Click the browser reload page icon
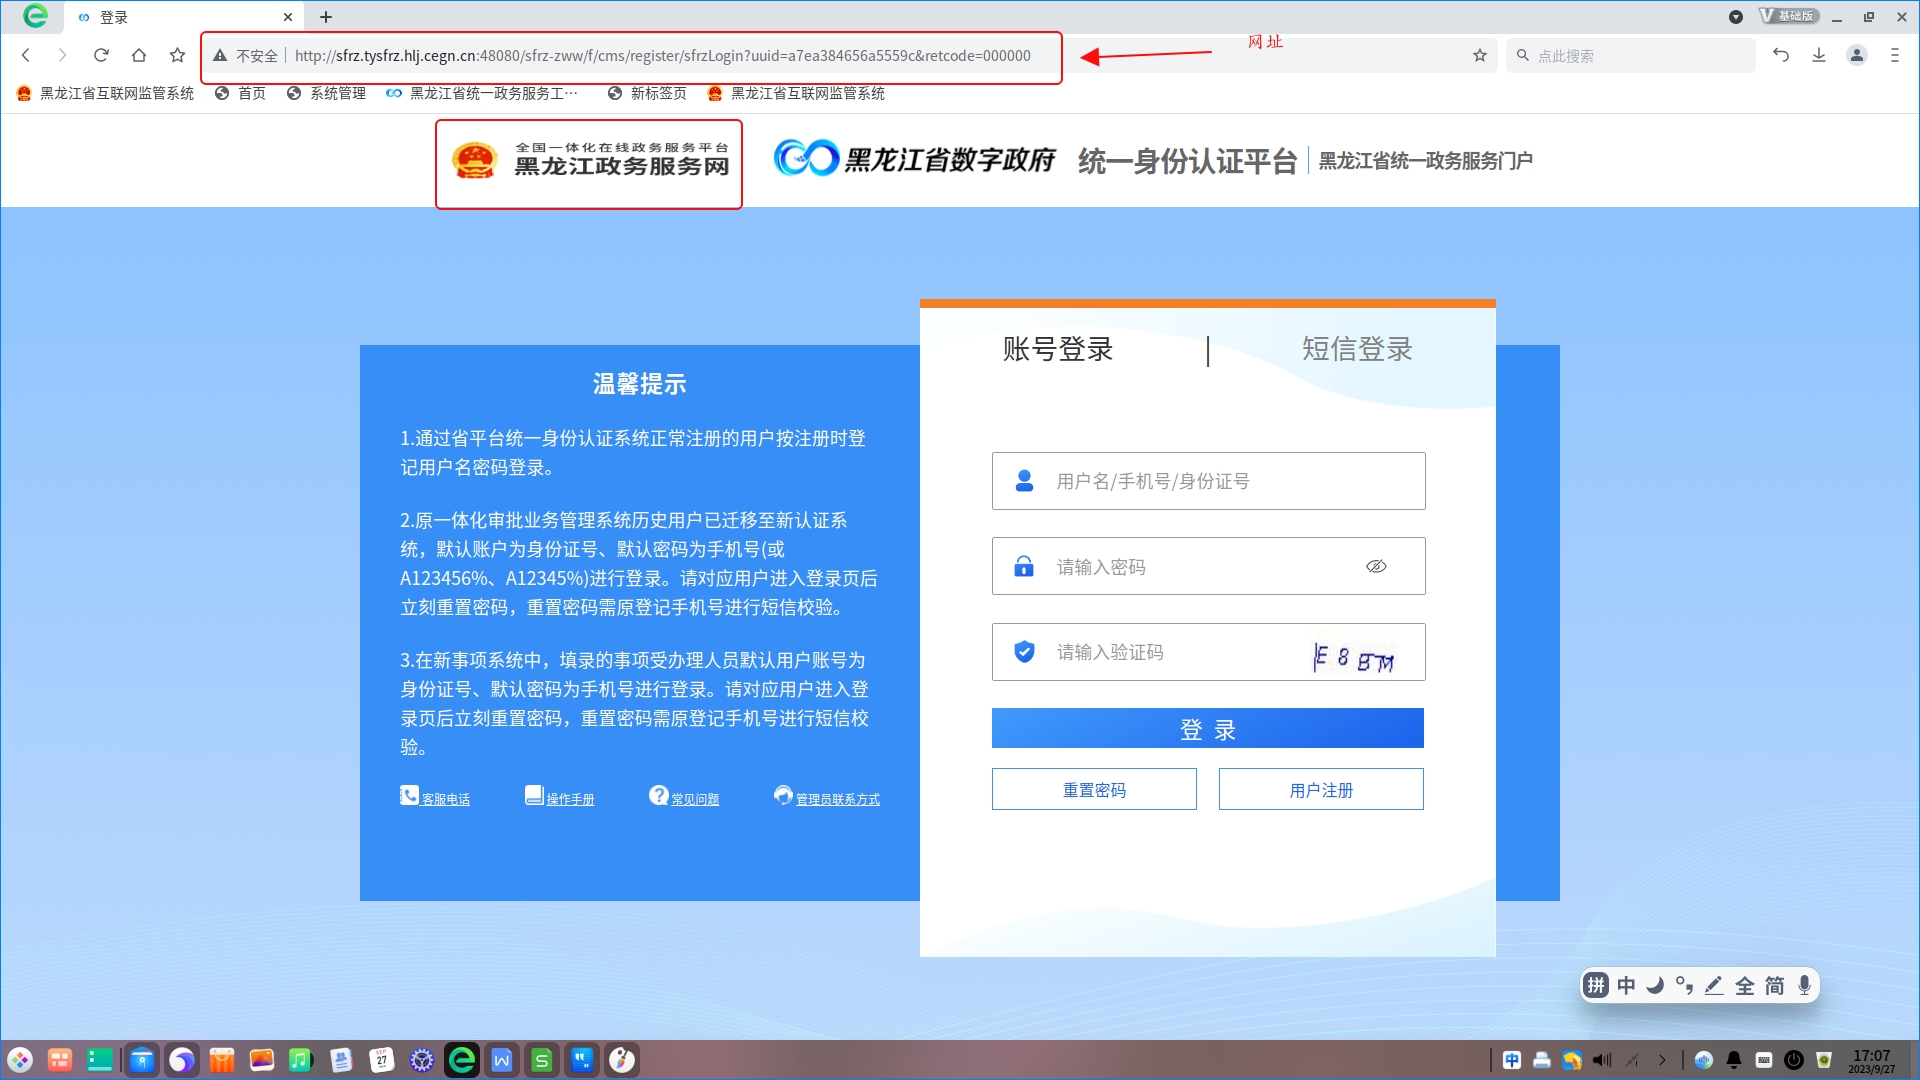This screenshot has width=1920, height=1080. coord(101,55)
